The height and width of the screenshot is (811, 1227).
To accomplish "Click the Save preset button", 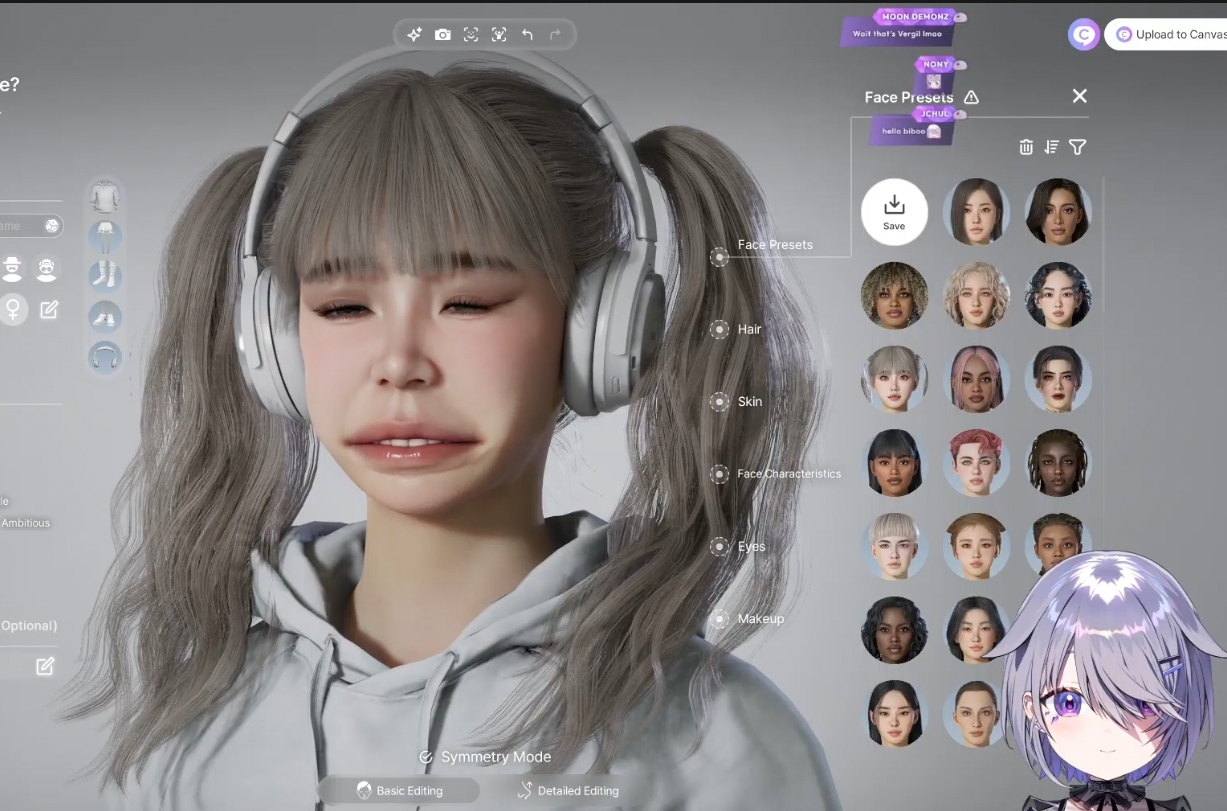I will (x=894, y=211).
